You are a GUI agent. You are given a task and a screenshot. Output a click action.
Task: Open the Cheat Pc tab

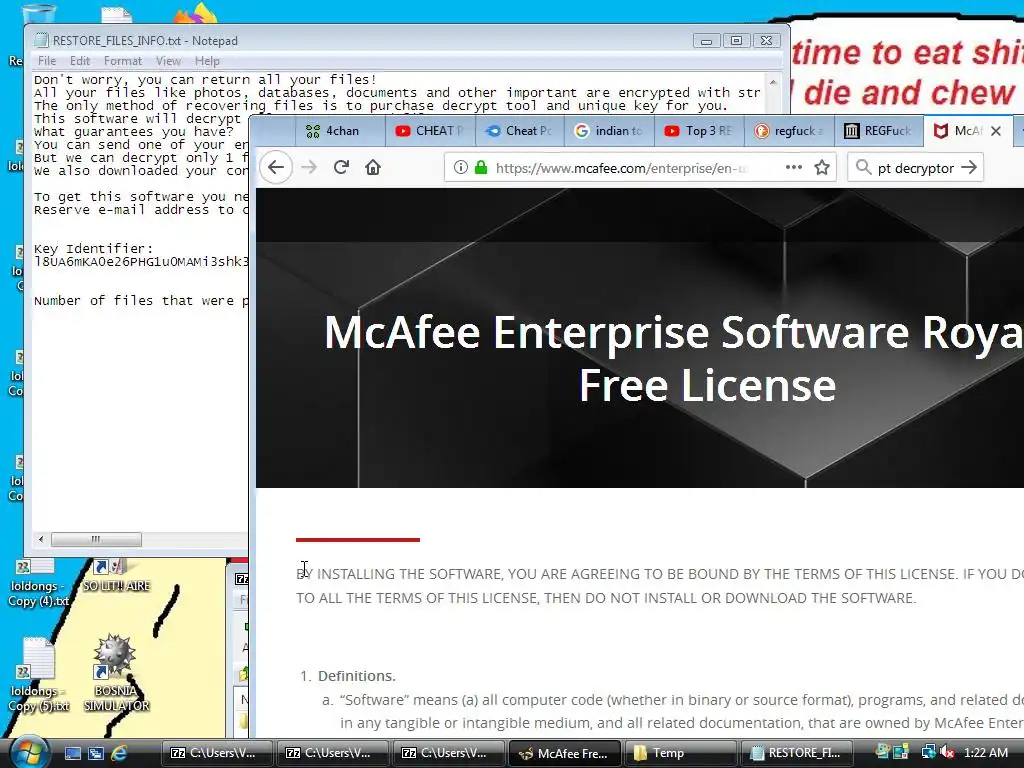[x=519, y=131]
